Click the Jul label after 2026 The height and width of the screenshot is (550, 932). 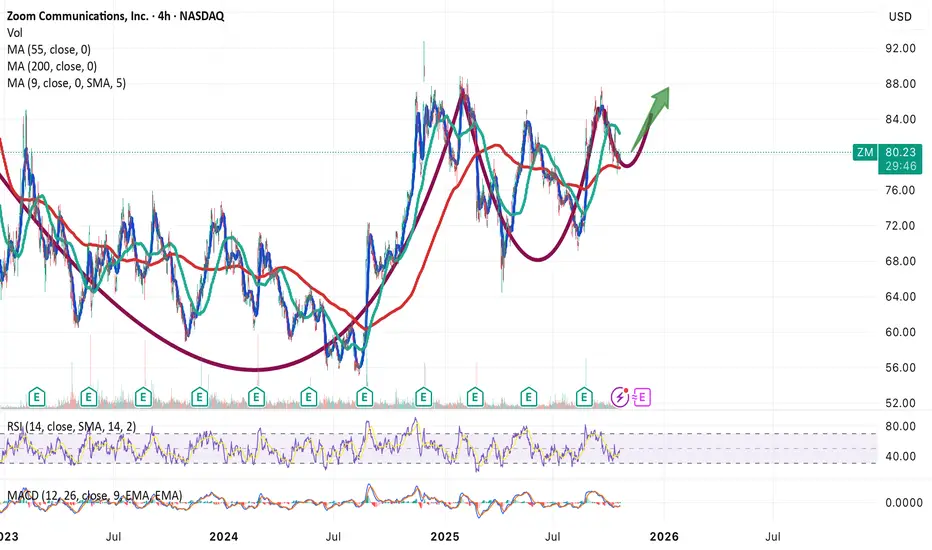point(773,536)
